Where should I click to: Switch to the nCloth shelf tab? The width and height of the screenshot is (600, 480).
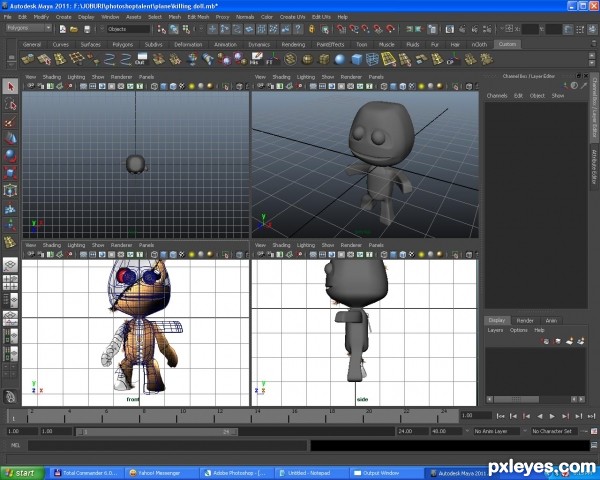point(479,44)
